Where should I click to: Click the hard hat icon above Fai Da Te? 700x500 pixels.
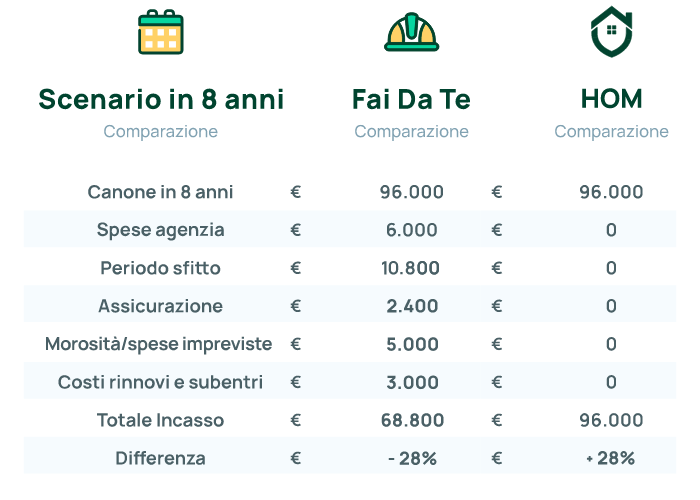coord(412,32)
